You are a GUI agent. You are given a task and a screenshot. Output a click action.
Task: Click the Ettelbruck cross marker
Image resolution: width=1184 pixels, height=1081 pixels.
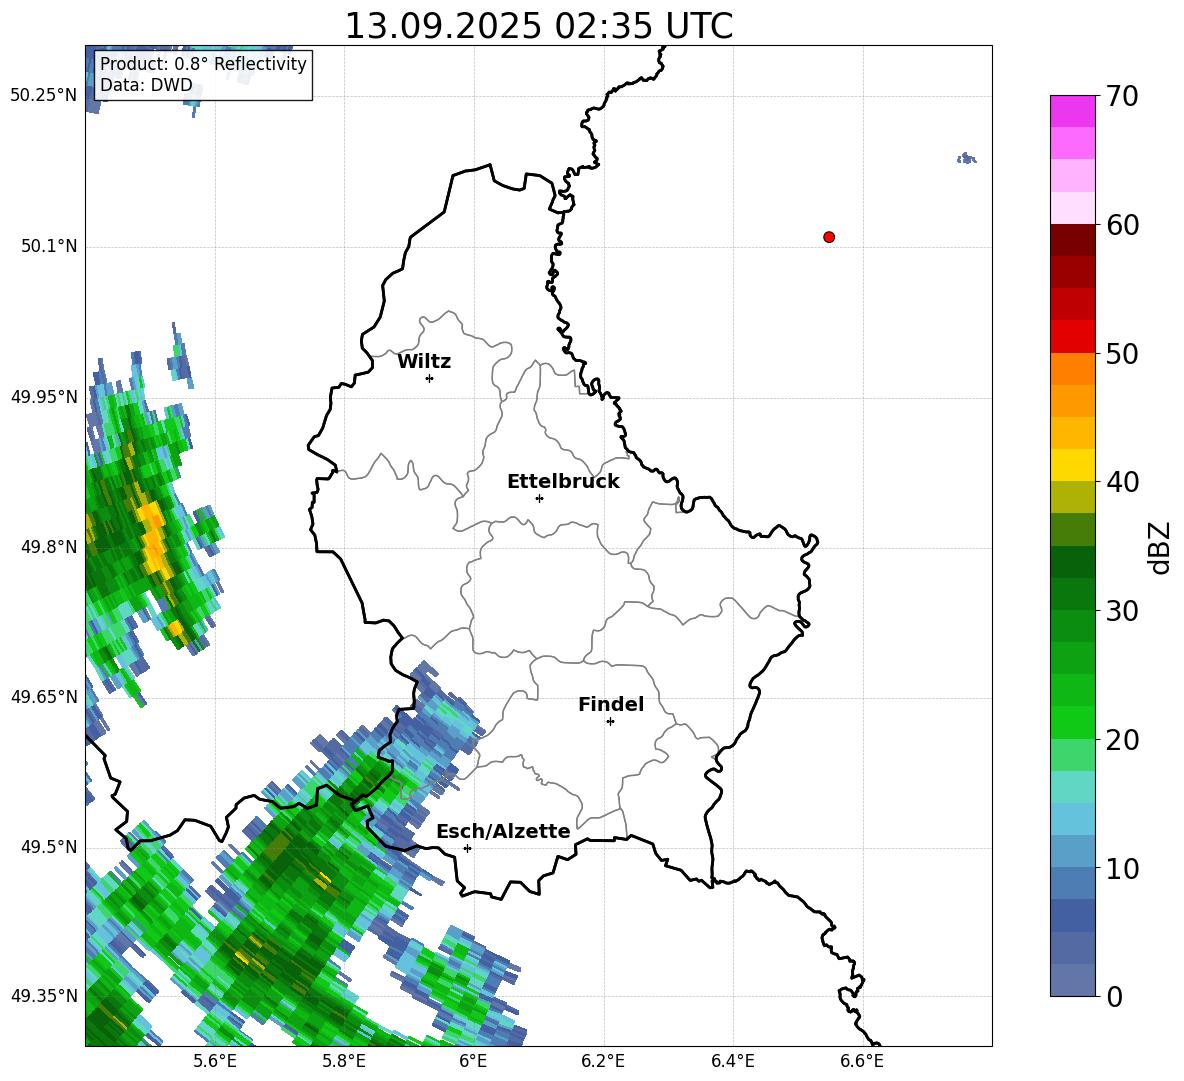point(539,498)
